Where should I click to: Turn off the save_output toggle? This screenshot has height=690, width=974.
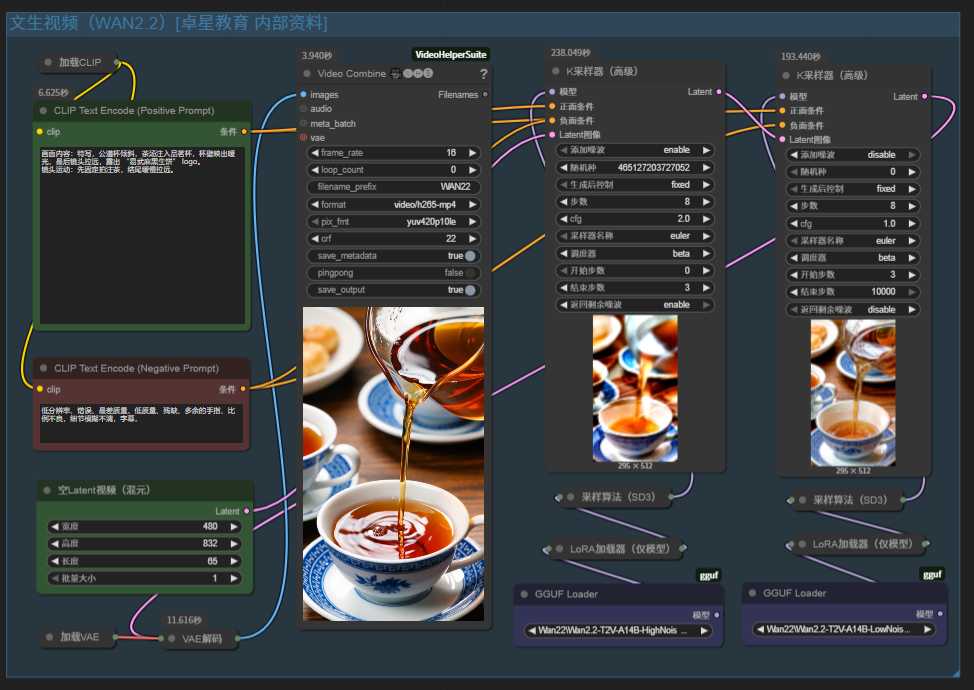[x=470, y=290]
